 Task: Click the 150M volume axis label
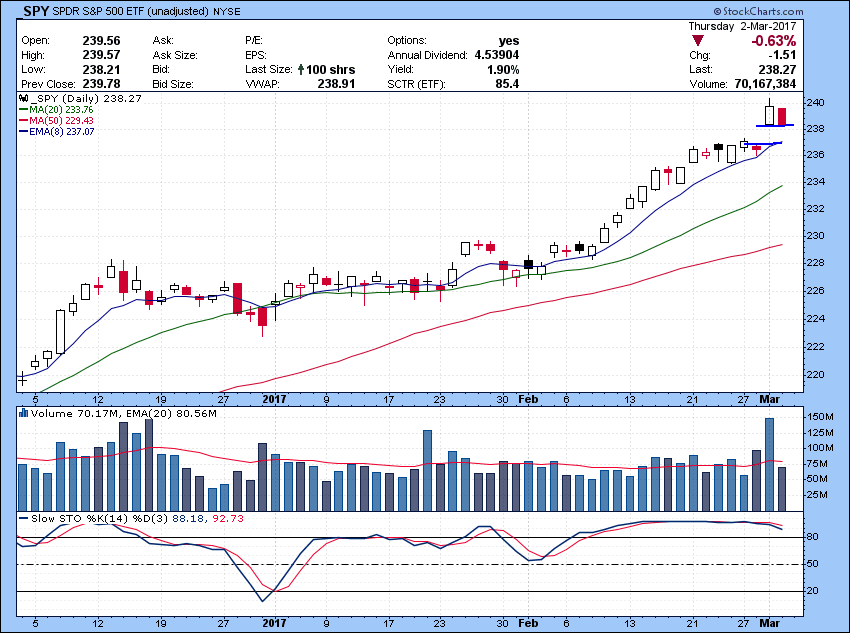(x=820, y=417)
